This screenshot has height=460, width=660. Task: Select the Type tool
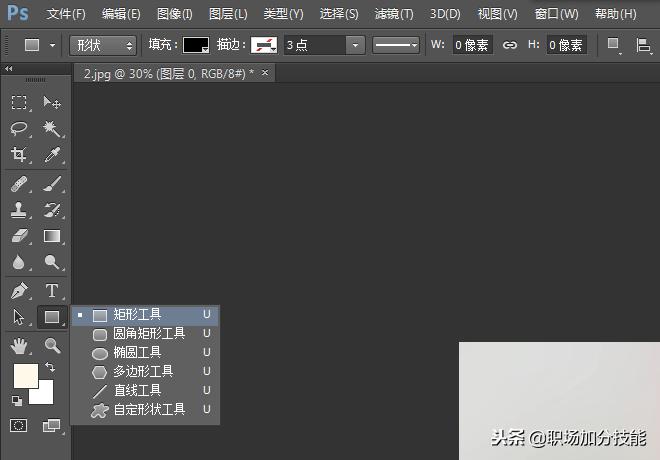pos(52,291)
